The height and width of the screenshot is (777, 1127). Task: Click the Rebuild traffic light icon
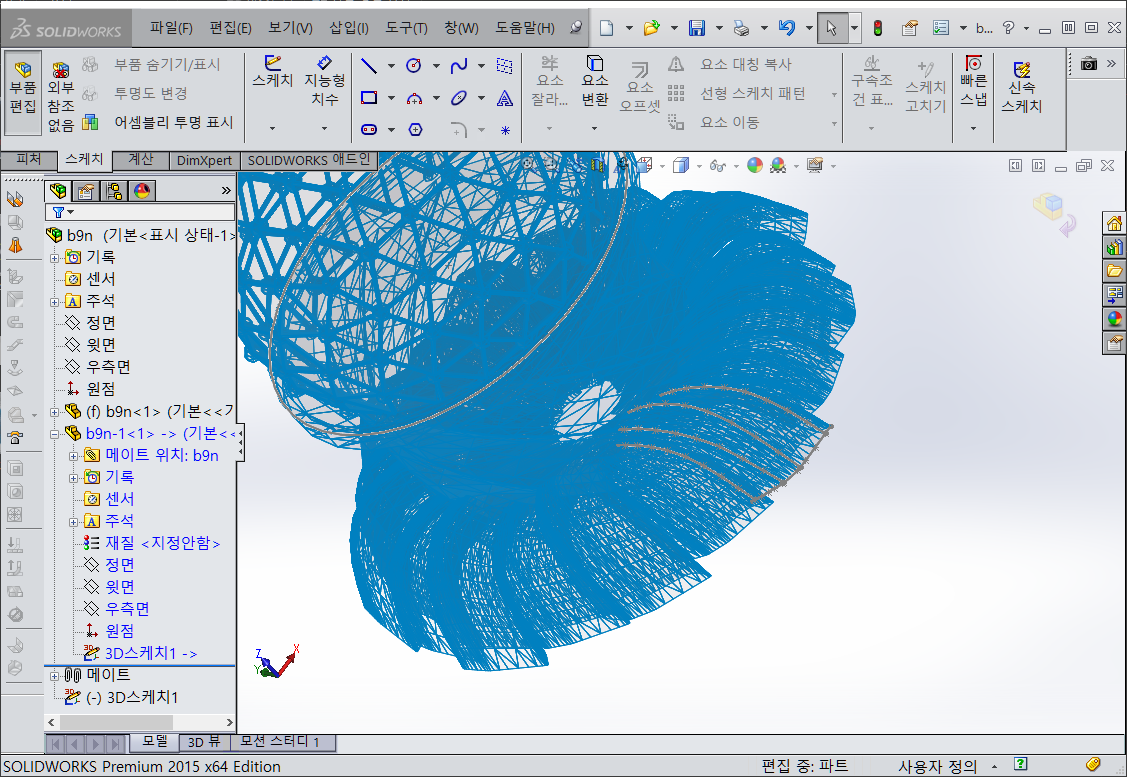(x=878, y=28)
